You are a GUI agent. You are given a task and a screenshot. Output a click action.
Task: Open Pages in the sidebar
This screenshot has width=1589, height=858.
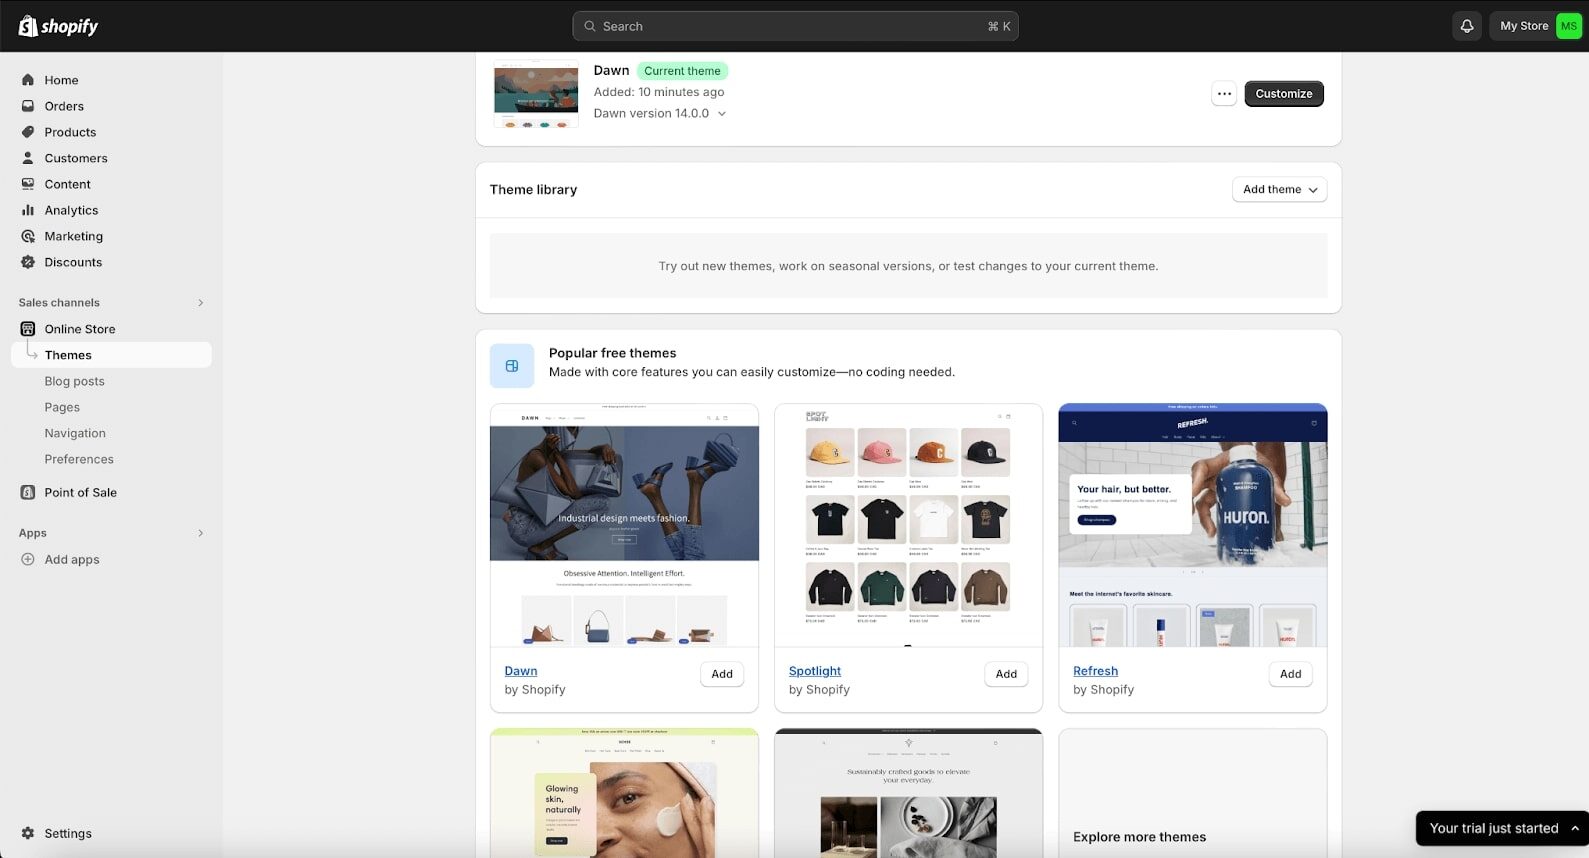point(62,407)
